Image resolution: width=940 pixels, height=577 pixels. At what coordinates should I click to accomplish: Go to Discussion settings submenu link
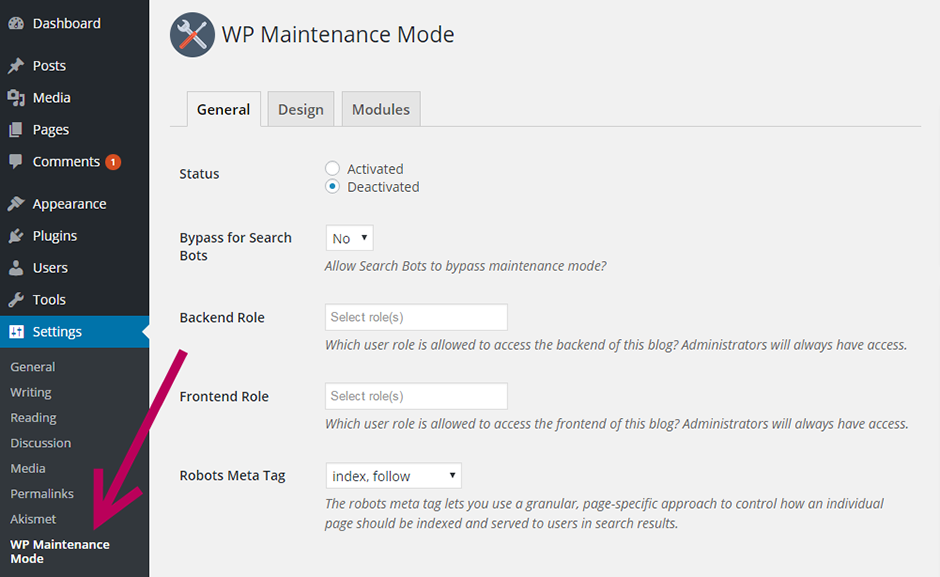point(40,443)
